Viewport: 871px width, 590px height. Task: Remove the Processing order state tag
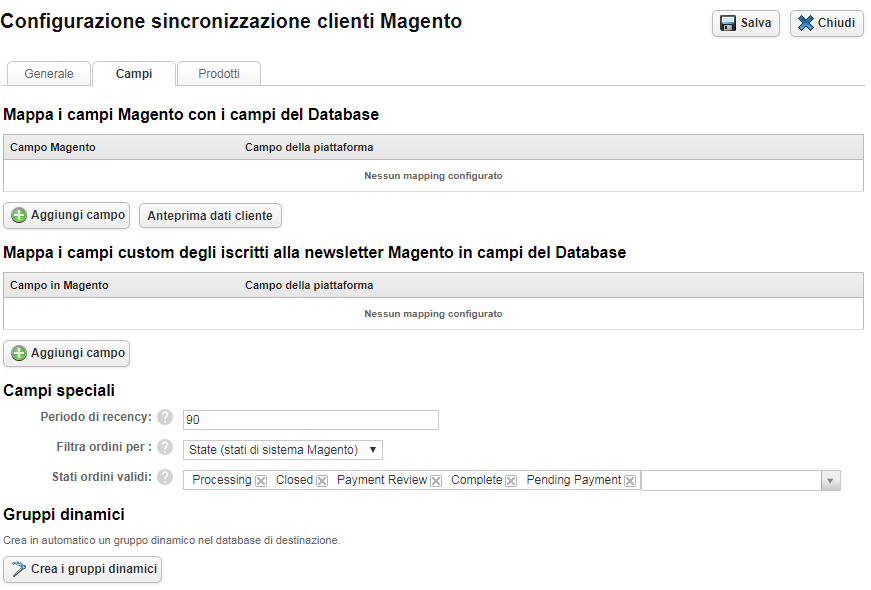tap(261, 481)
